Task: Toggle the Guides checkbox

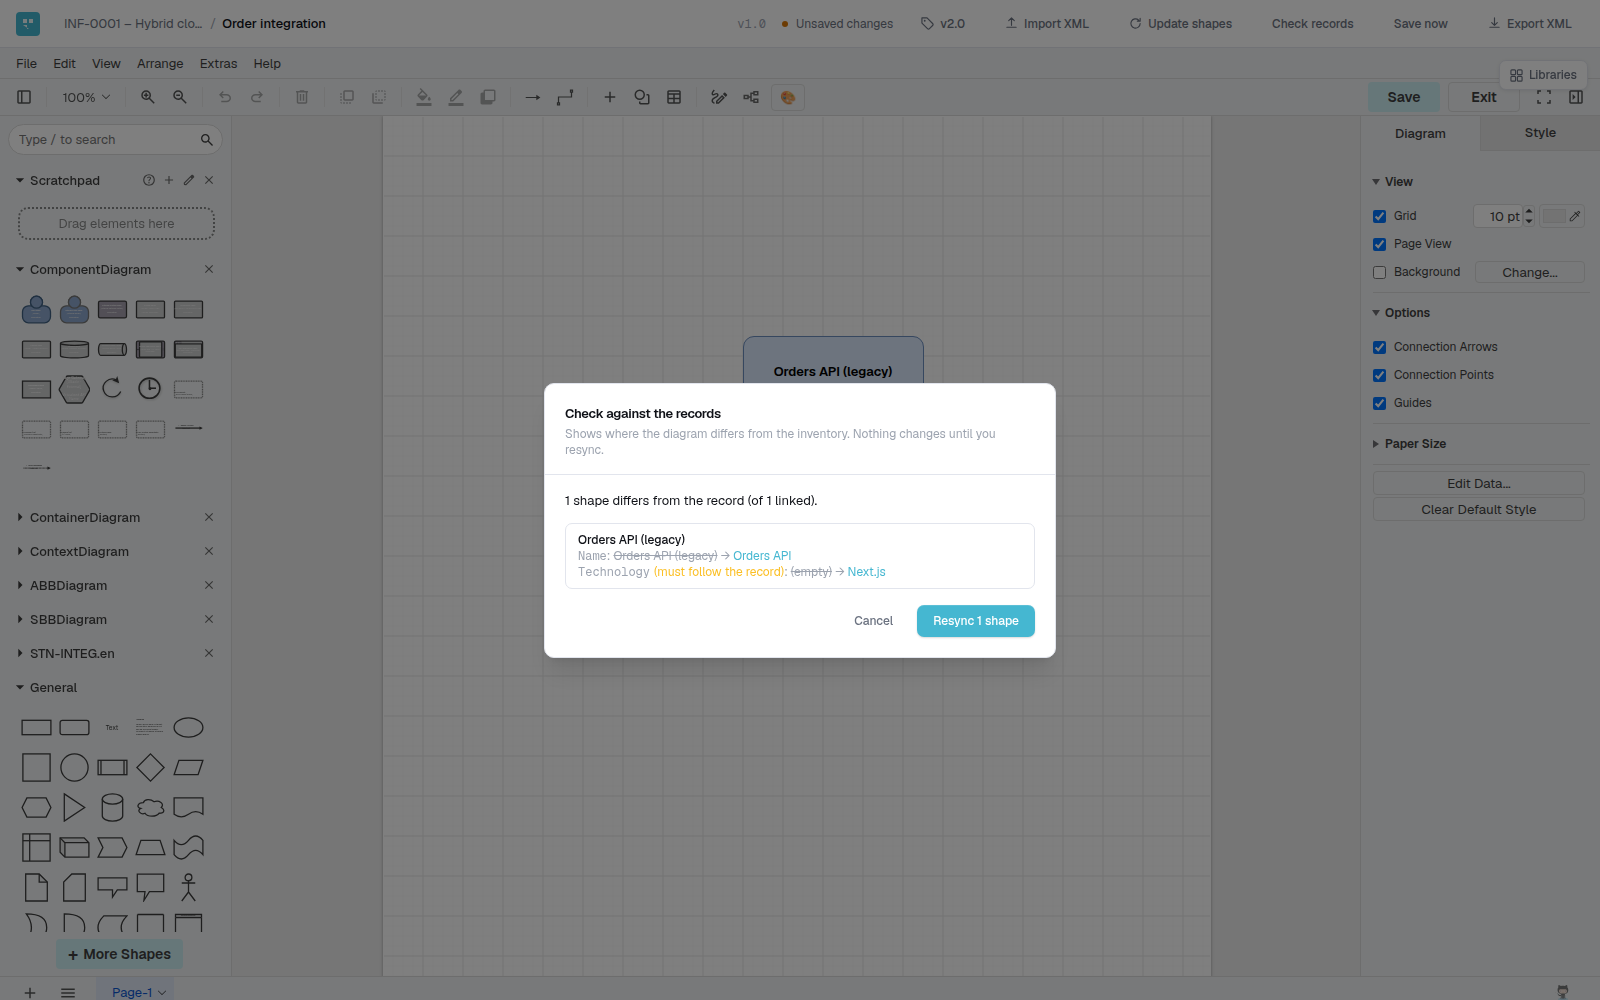Action: [x=1380, y=403]
